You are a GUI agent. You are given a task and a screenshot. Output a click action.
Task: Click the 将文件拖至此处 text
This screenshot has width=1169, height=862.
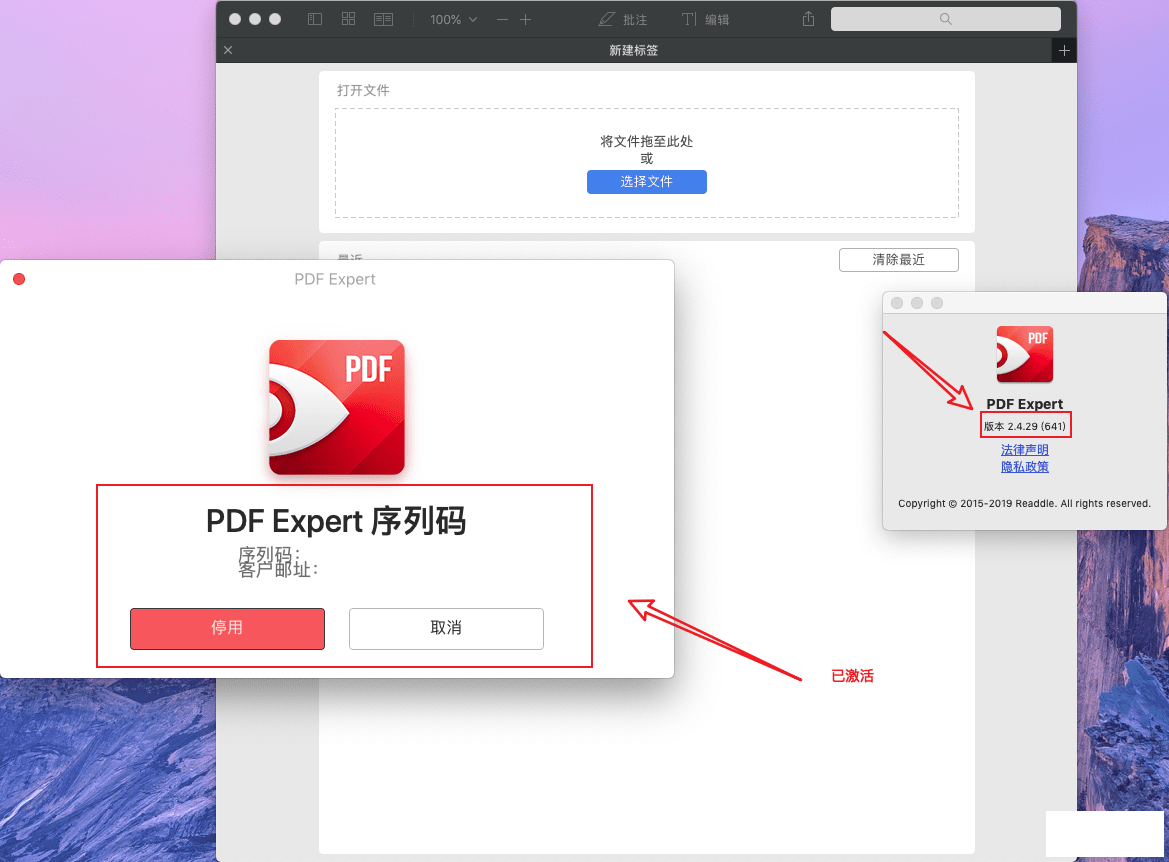click(646, 141)
